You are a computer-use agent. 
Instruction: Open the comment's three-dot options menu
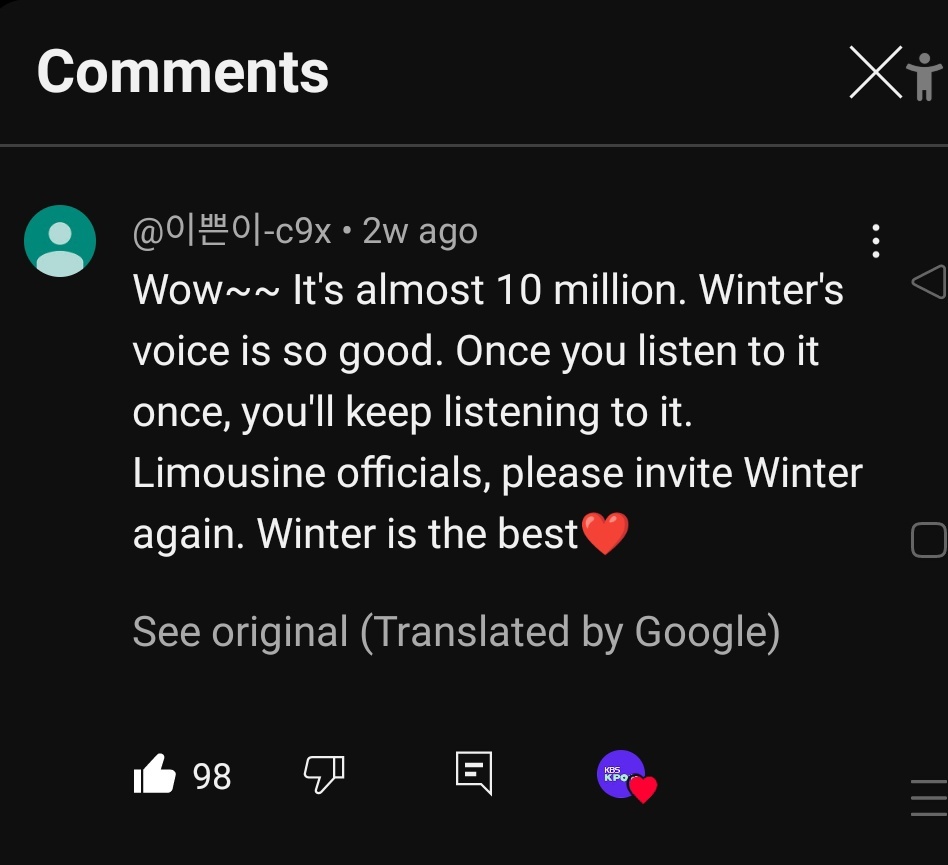coord(875,241)
